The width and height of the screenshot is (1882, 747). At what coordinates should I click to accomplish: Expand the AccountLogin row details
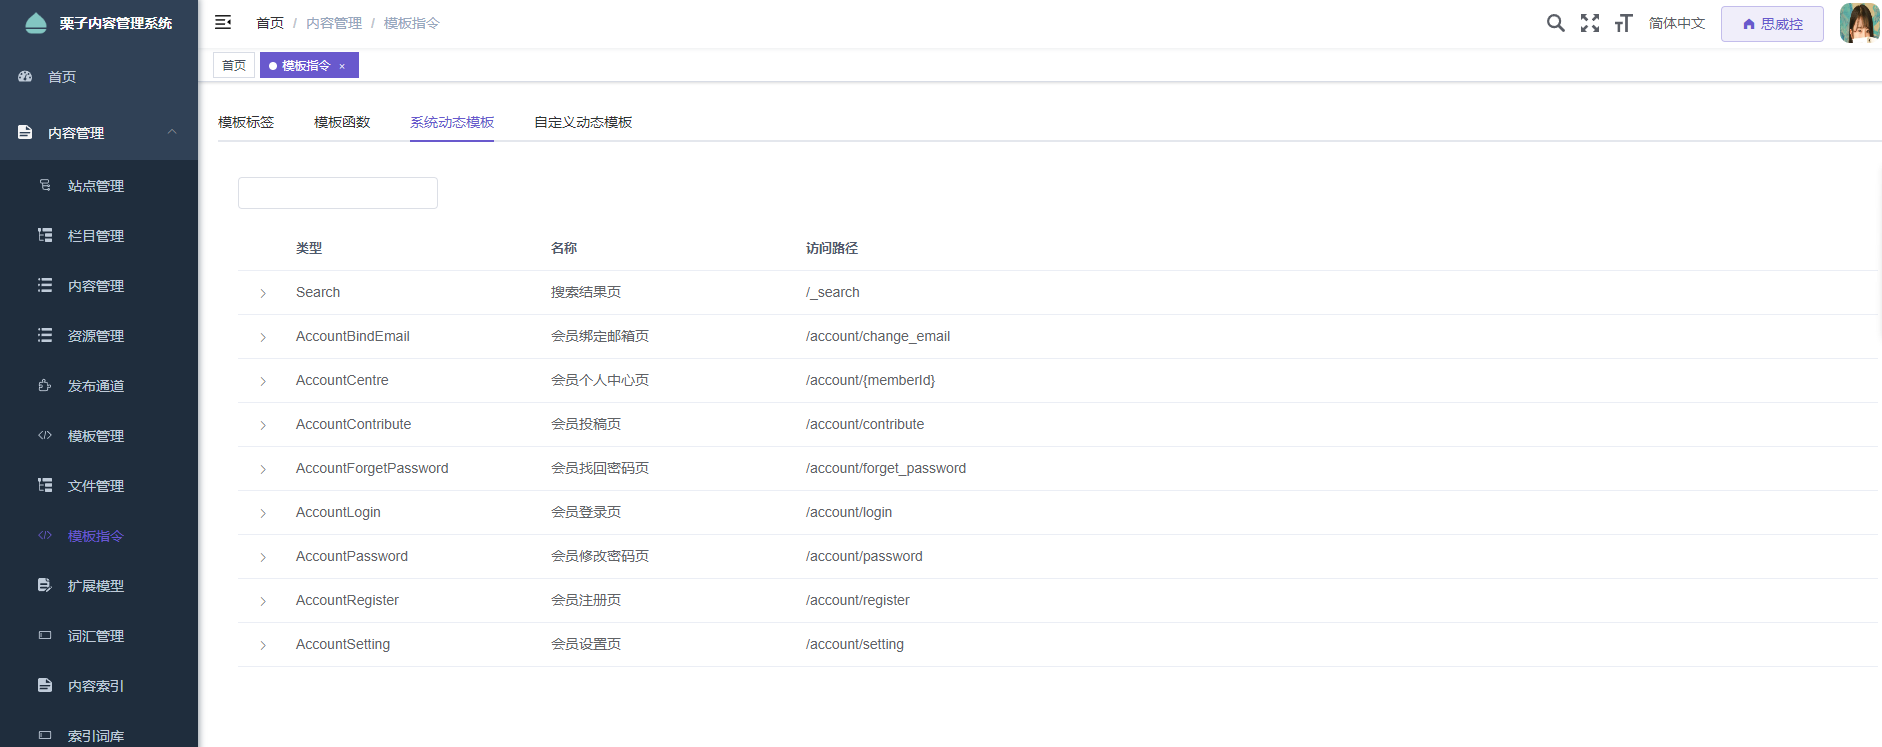click(x=263, y=513)
